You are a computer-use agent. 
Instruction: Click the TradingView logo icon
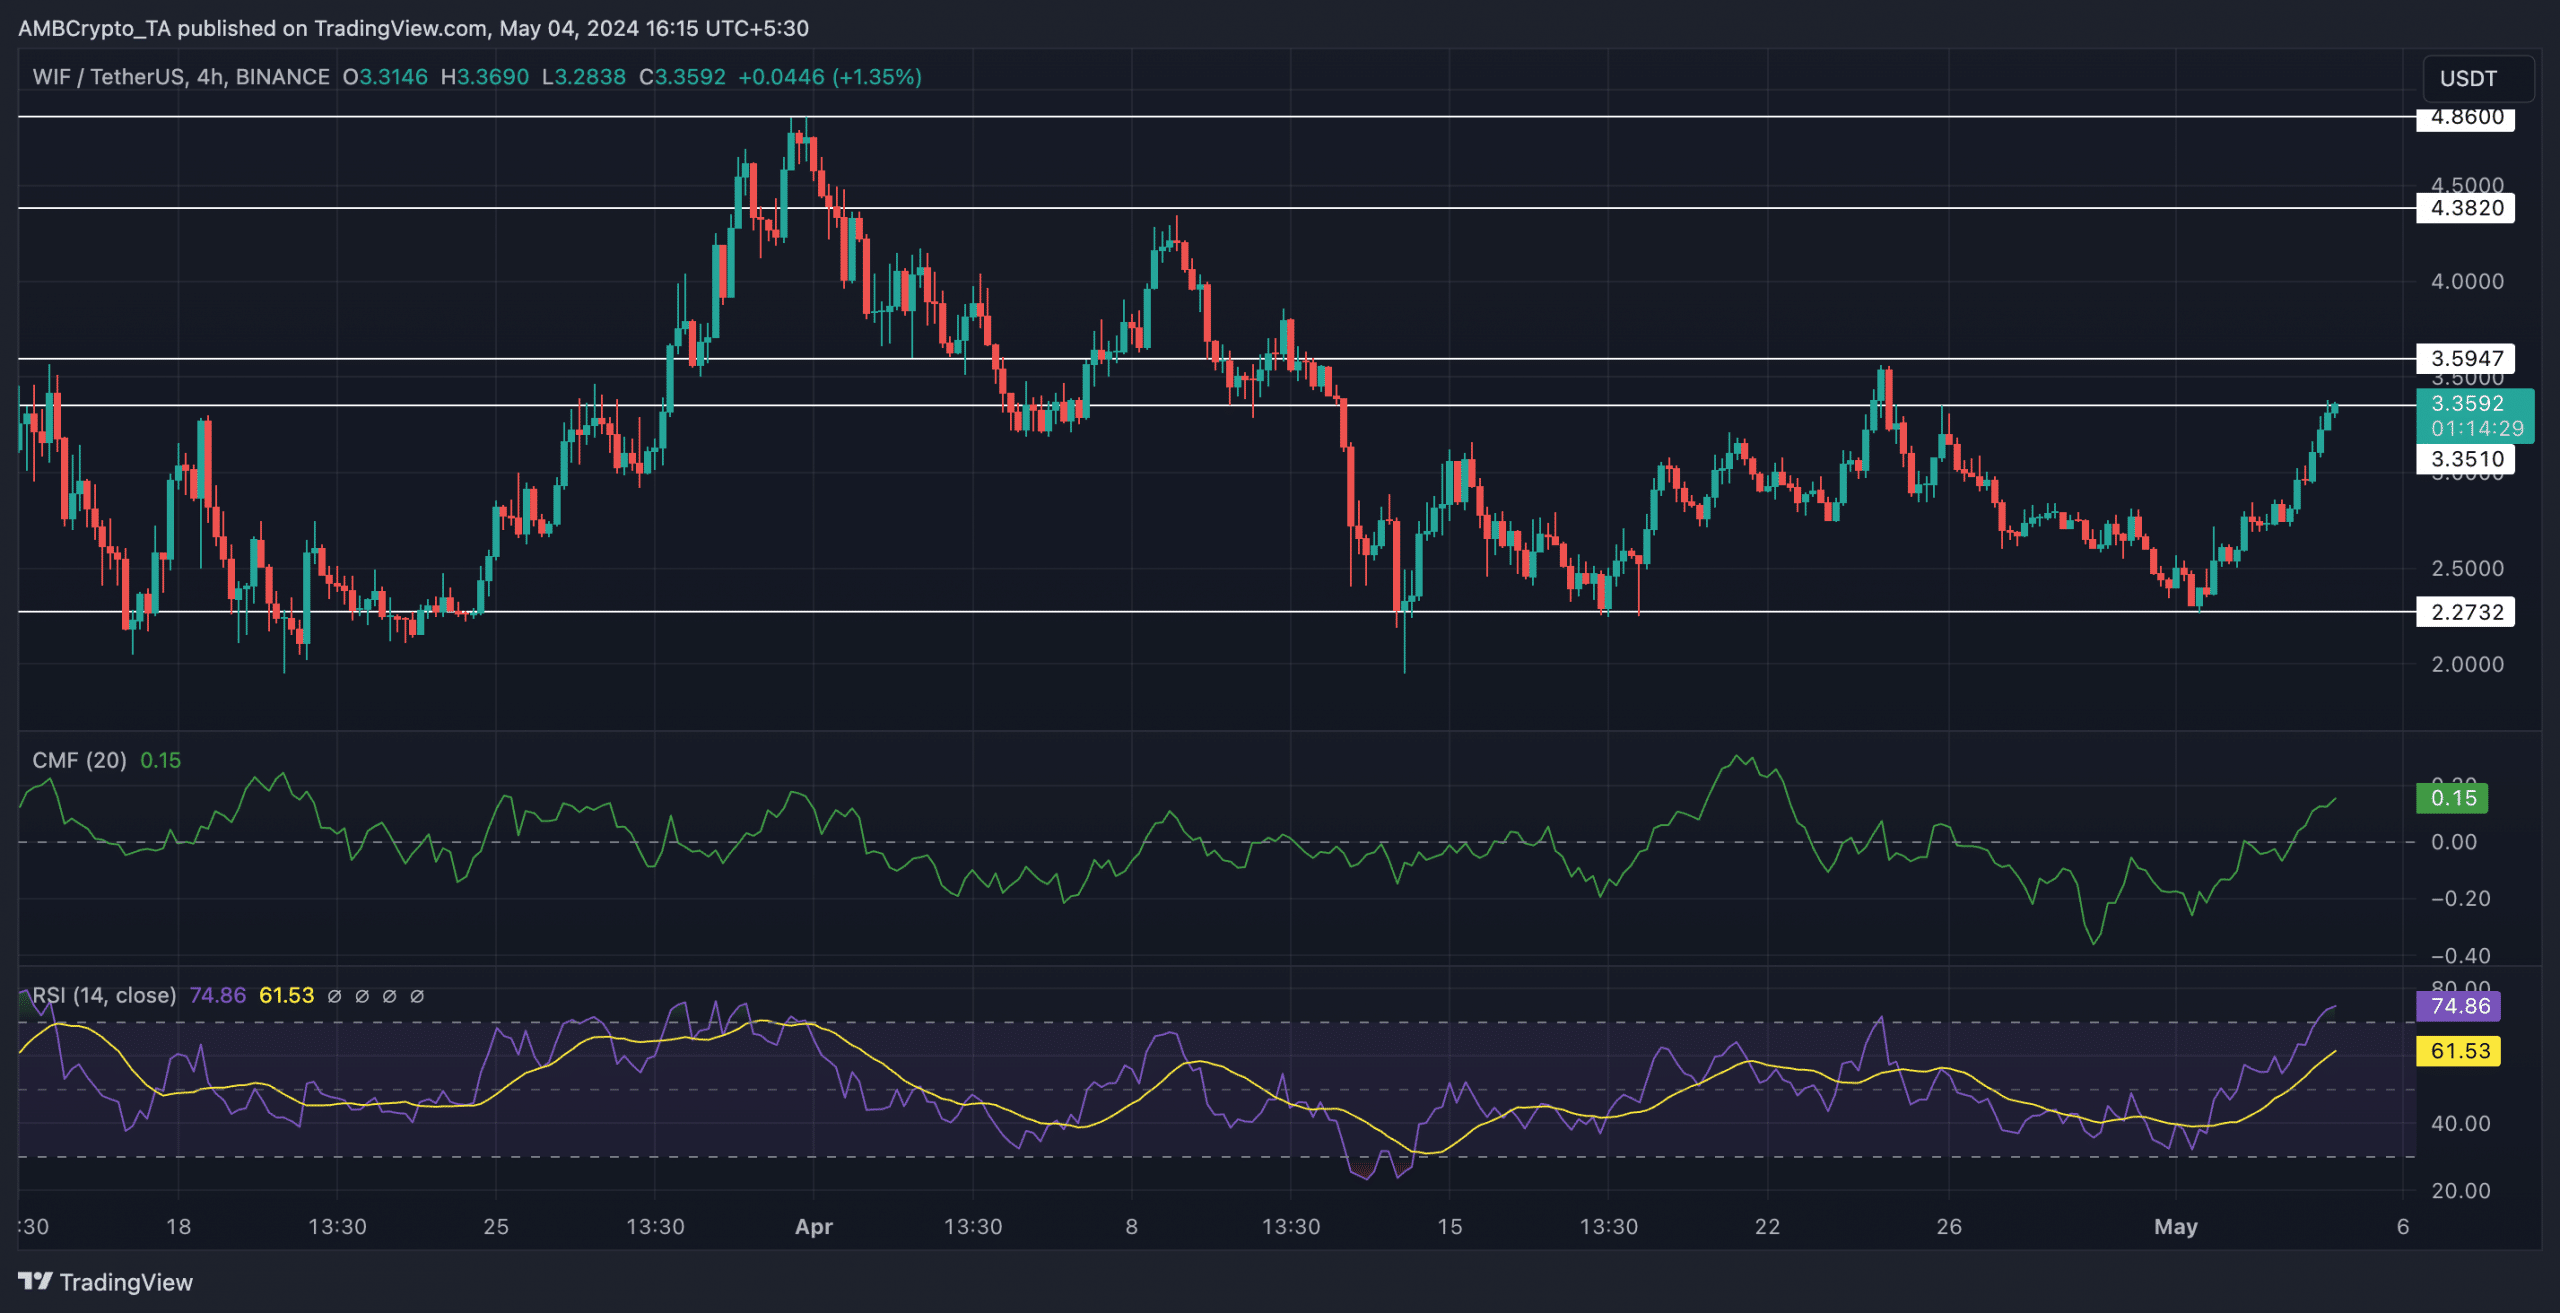[35, 1281]
